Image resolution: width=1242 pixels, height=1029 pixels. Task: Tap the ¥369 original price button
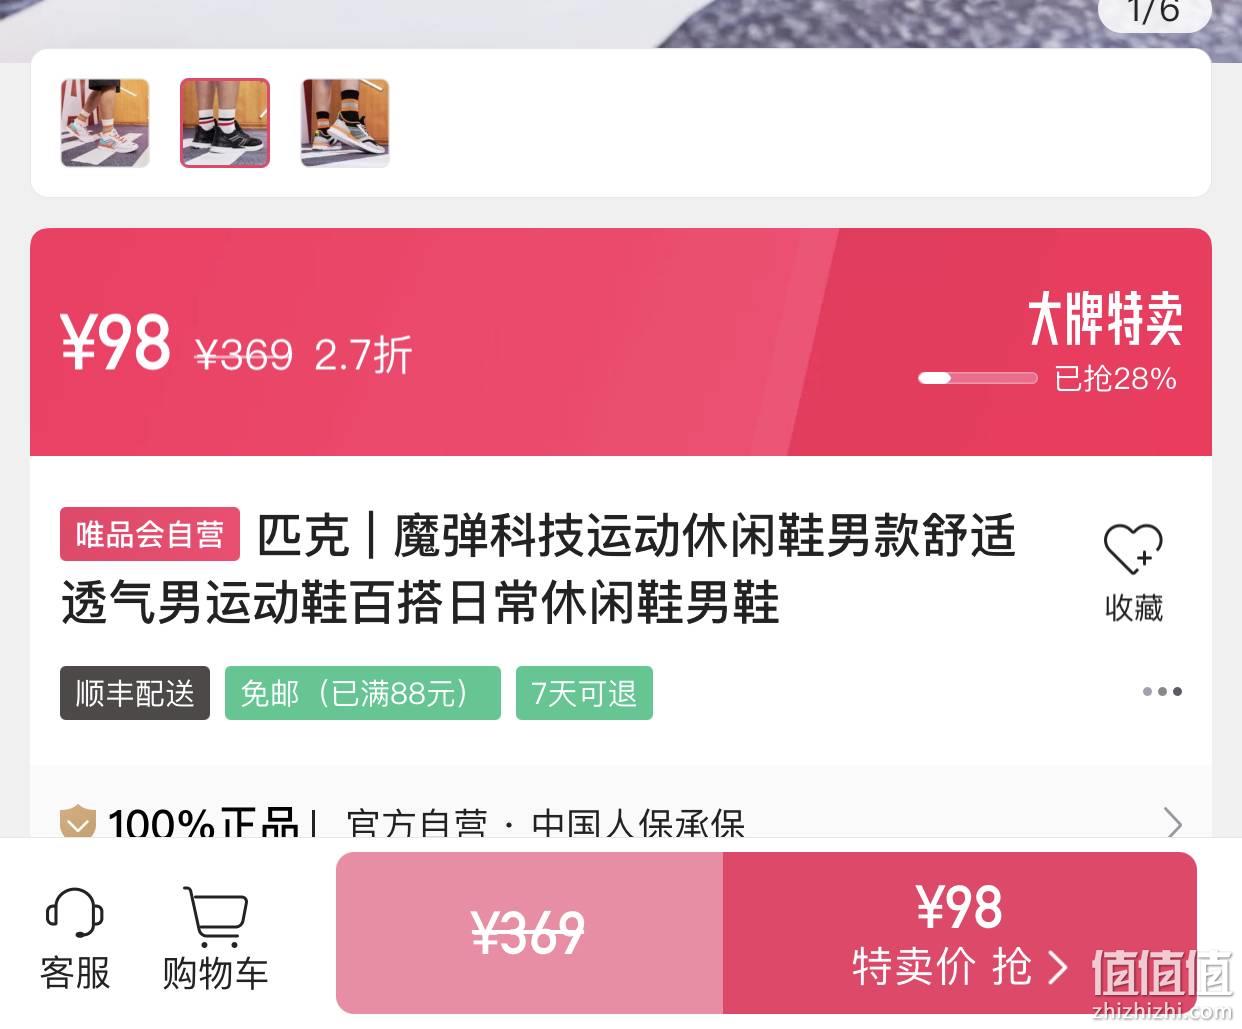click(x=529, y=933)
